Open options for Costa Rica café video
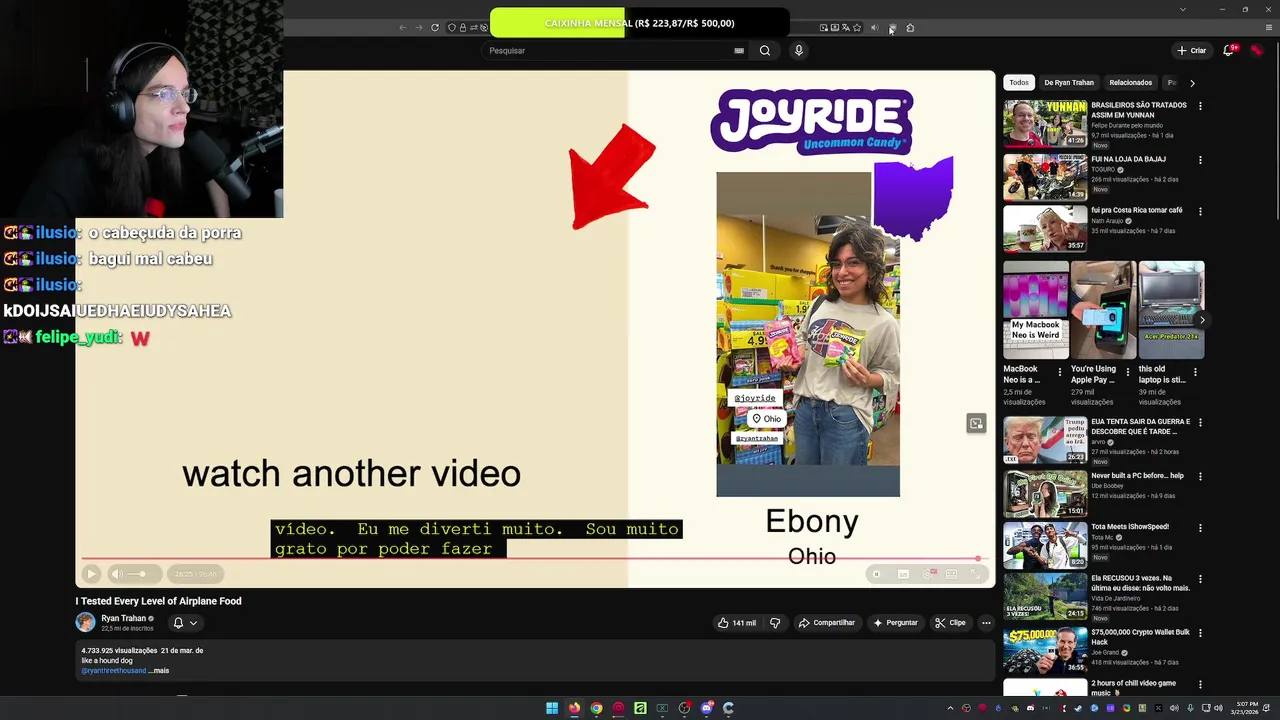The image size is (1280, 720). click(1200, 212)
